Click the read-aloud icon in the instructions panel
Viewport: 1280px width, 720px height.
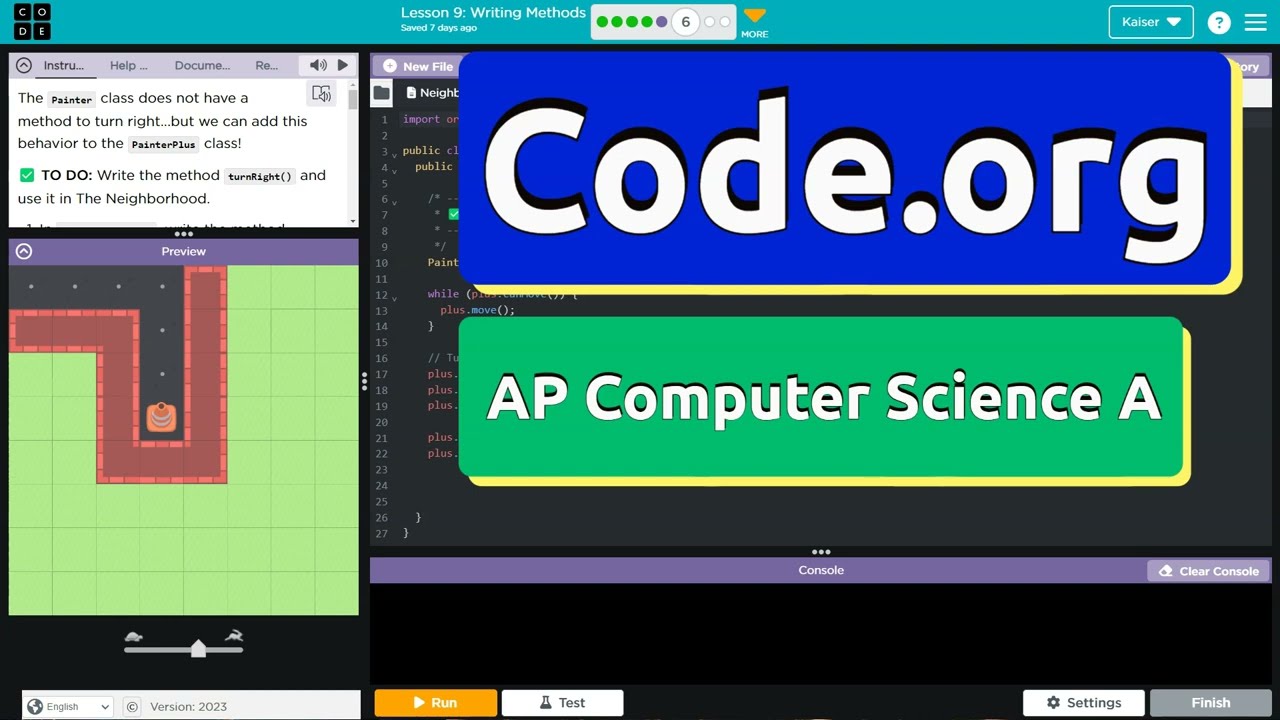[x=321, y=93]
